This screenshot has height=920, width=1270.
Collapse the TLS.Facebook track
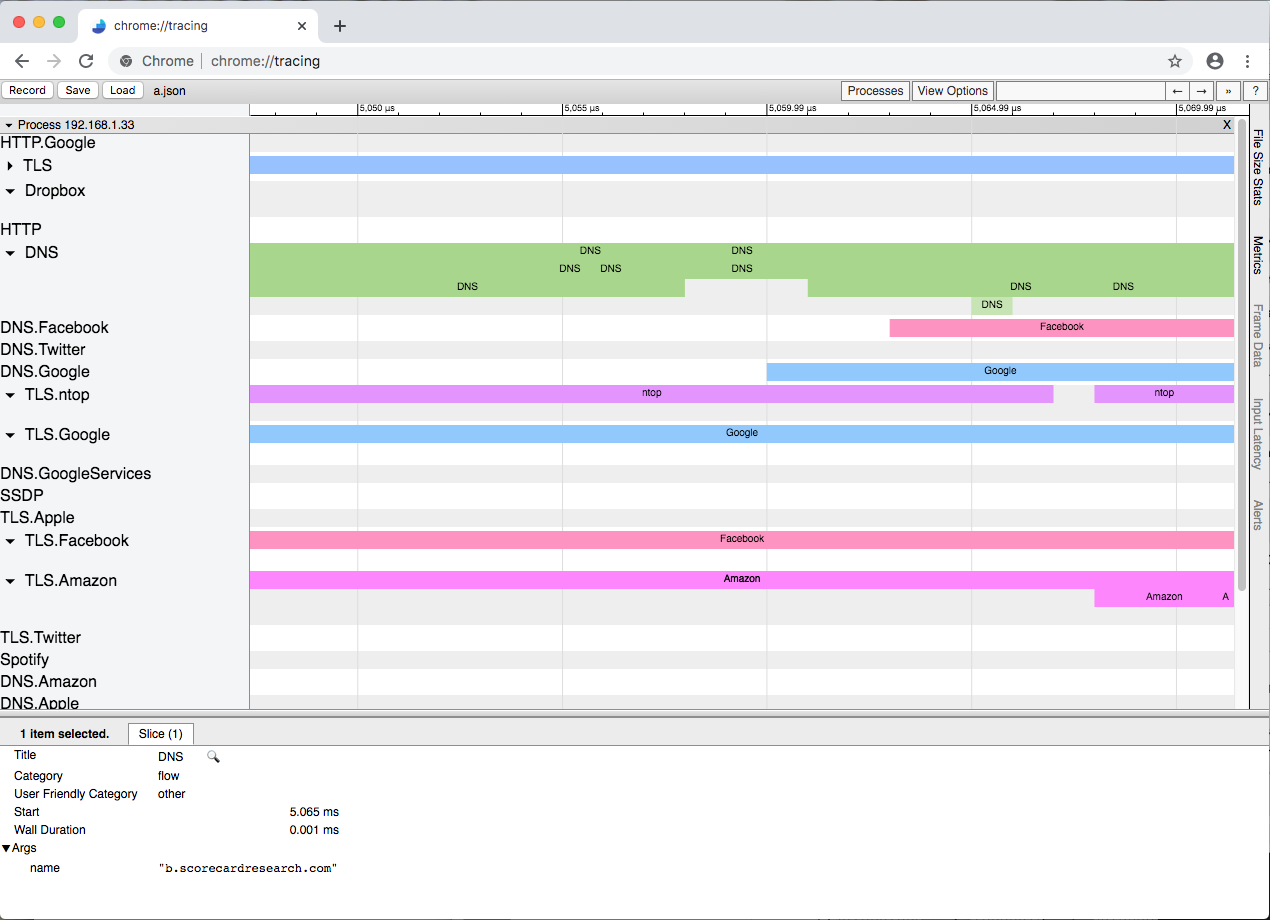tap(11, 541)
